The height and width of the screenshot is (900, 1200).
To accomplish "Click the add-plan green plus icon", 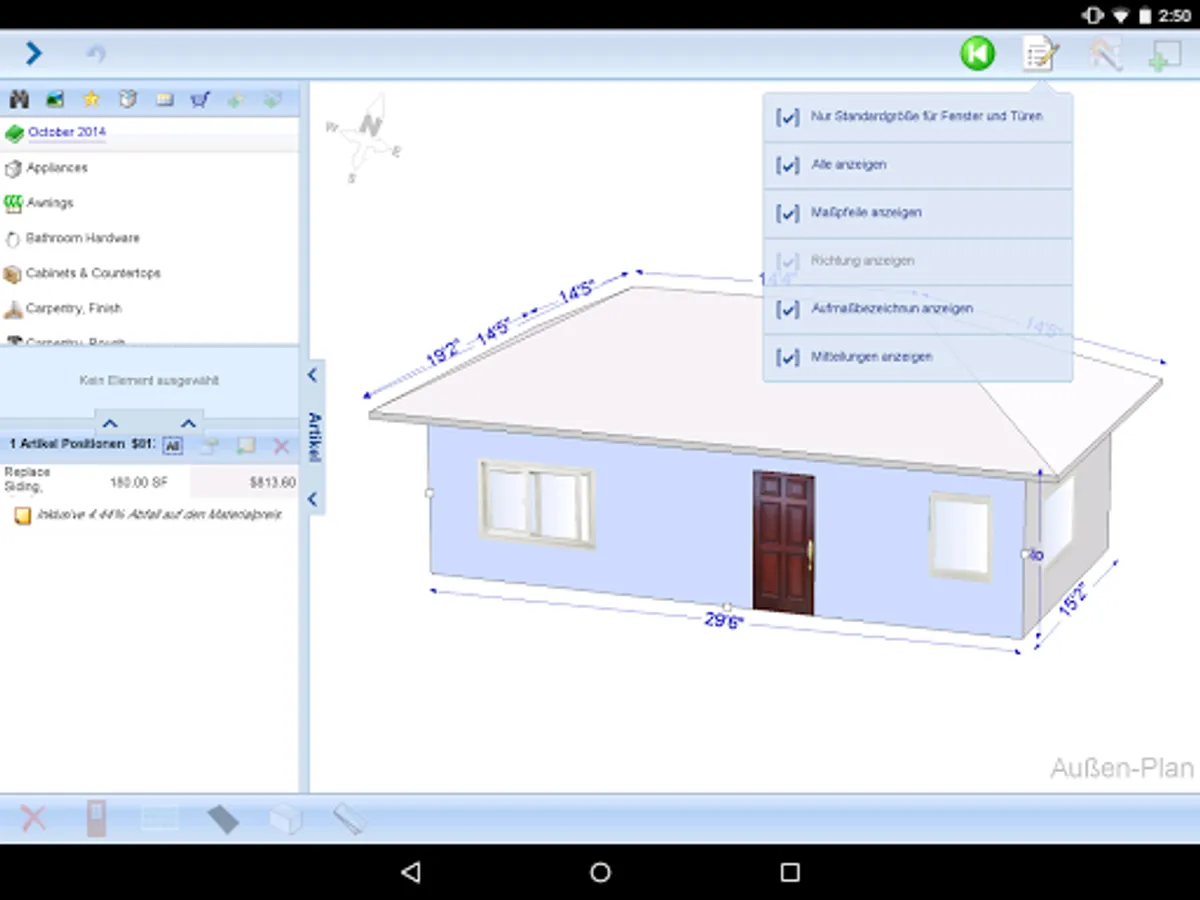I will tap(1164, 55).
